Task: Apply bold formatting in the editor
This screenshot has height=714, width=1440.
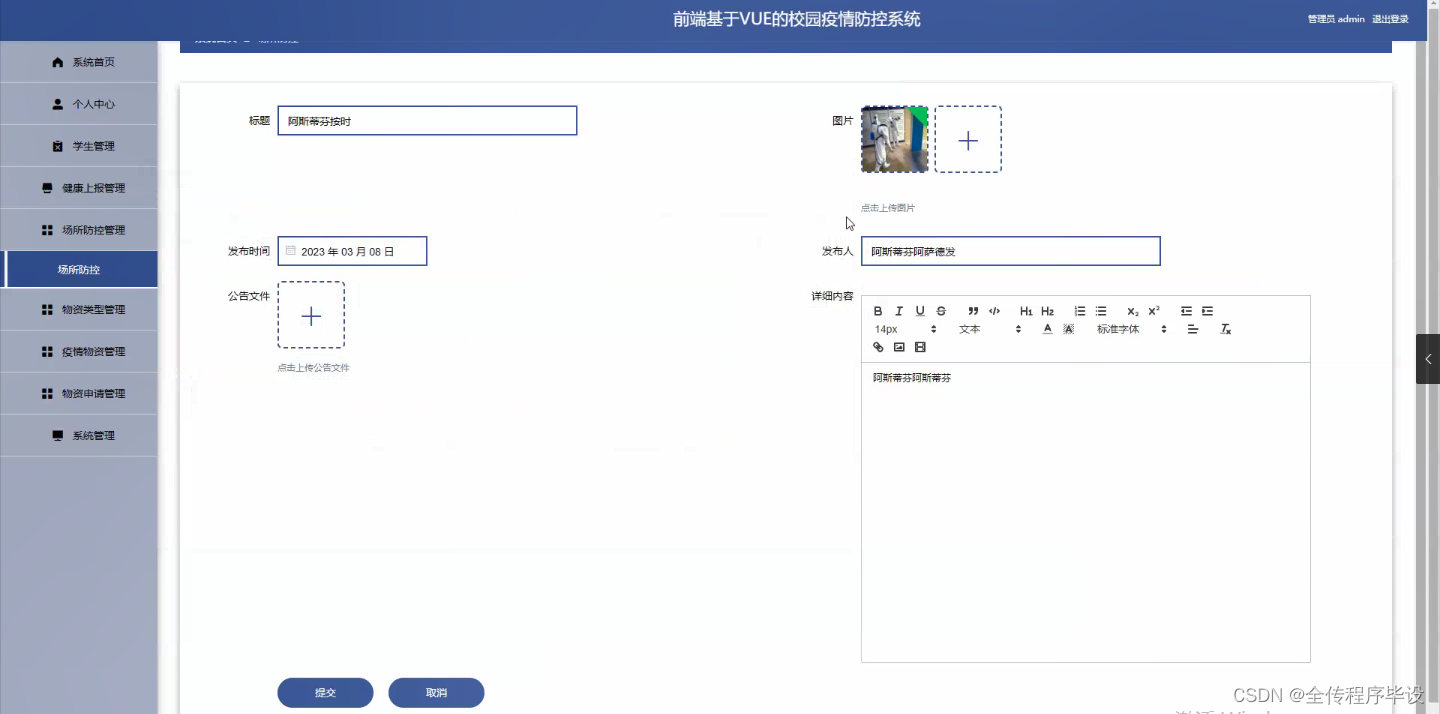Action: pos(878,311)
